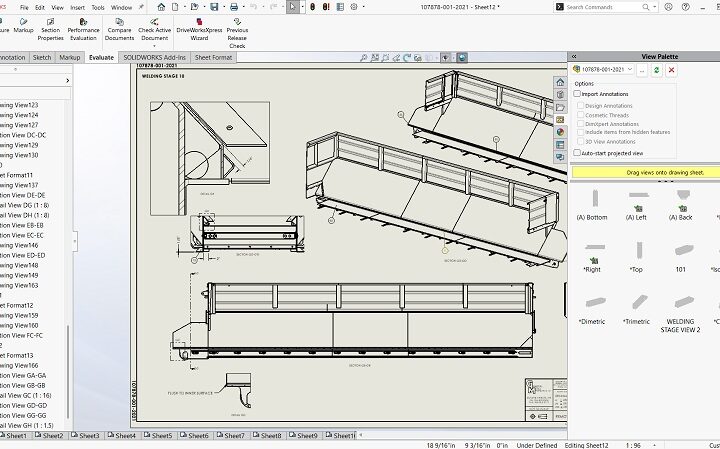Switch to the Sheet Format tab

[213, 58]
